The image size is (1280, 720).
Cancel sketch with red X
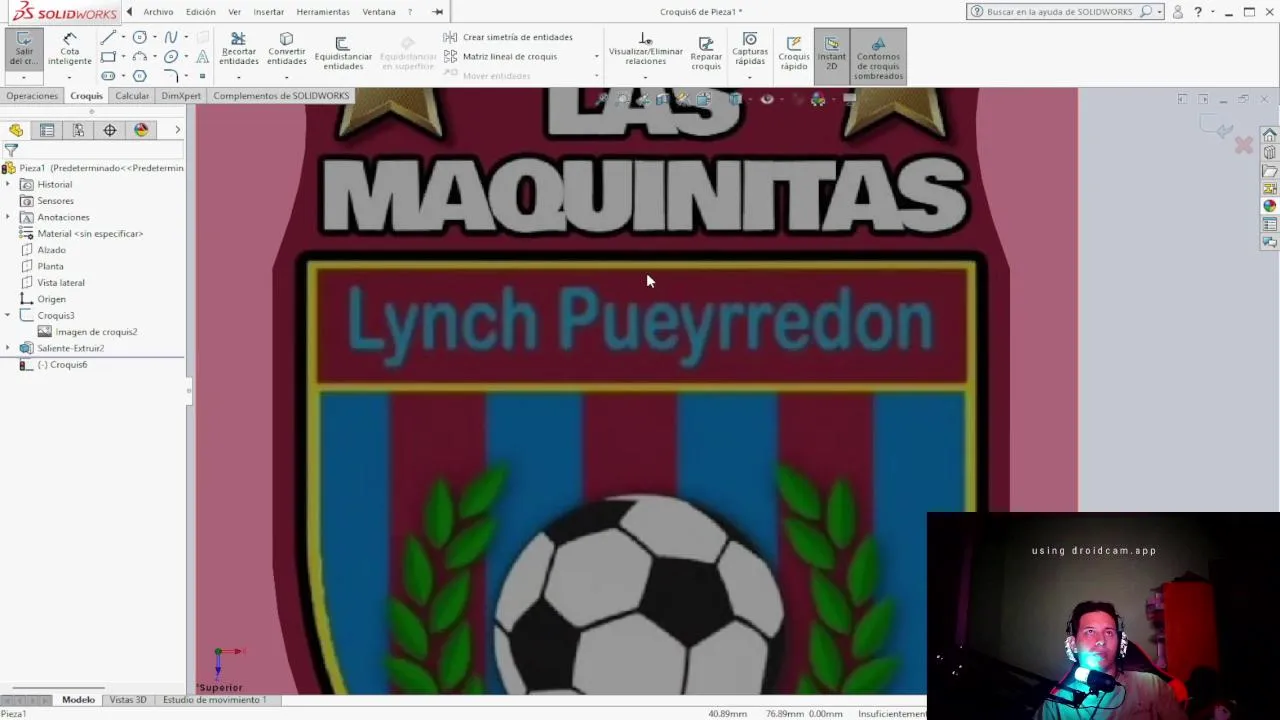[1243, 146]
